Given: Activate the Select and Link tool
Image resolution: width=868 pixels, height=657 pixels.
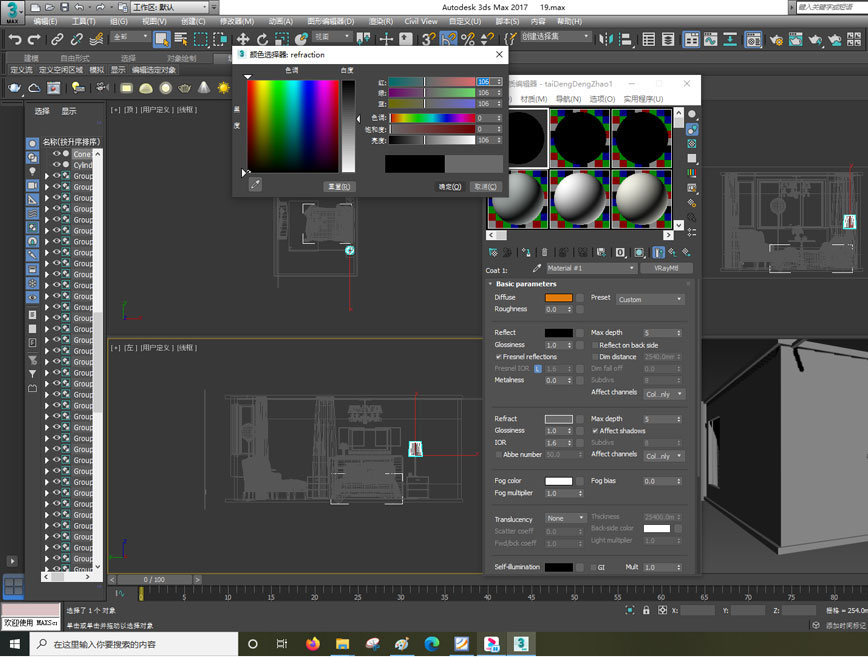Looking at the screenshot, I should (56, 39).
